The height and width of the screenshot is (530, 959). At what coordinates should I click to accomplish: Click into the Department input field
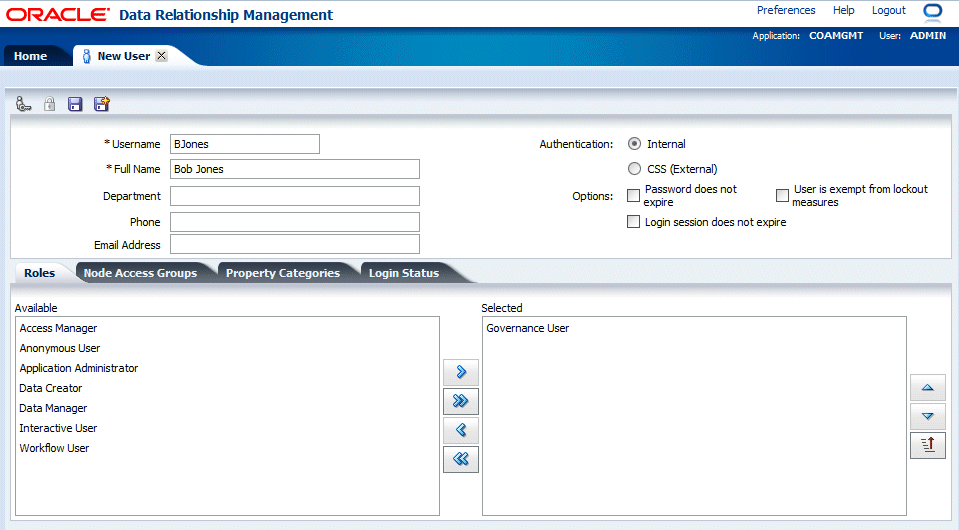click(x=295, y=196)
